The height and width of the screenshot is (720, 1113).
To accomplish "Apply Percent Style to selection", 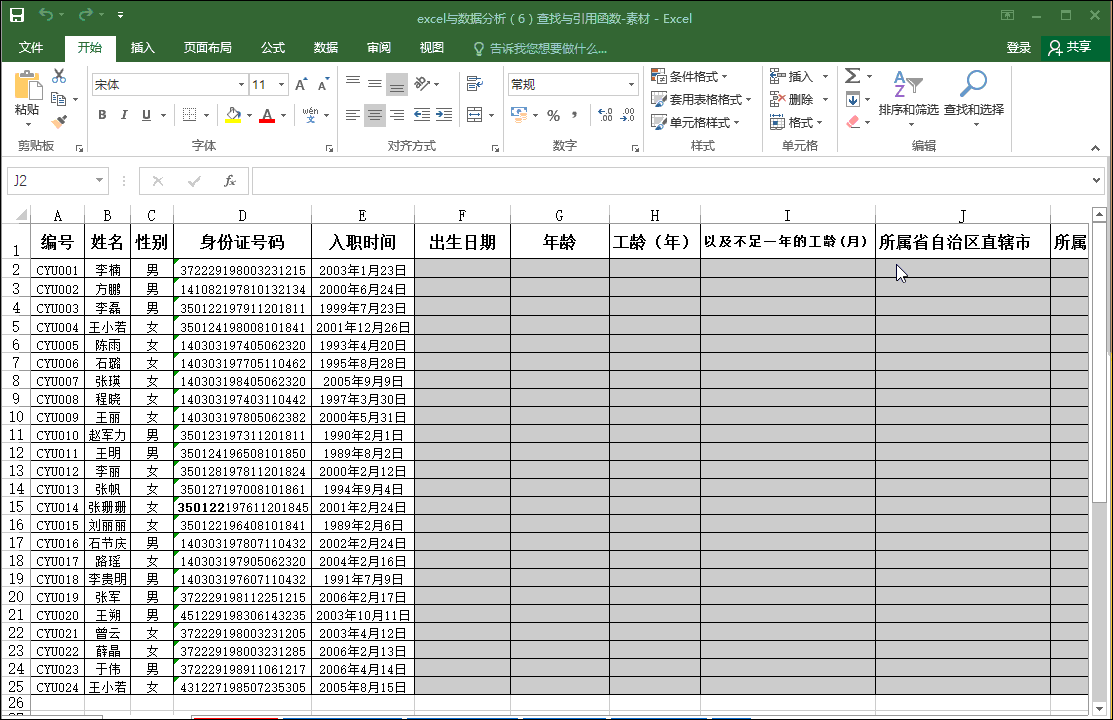I will pyautogui.click(x=552, y=116).
